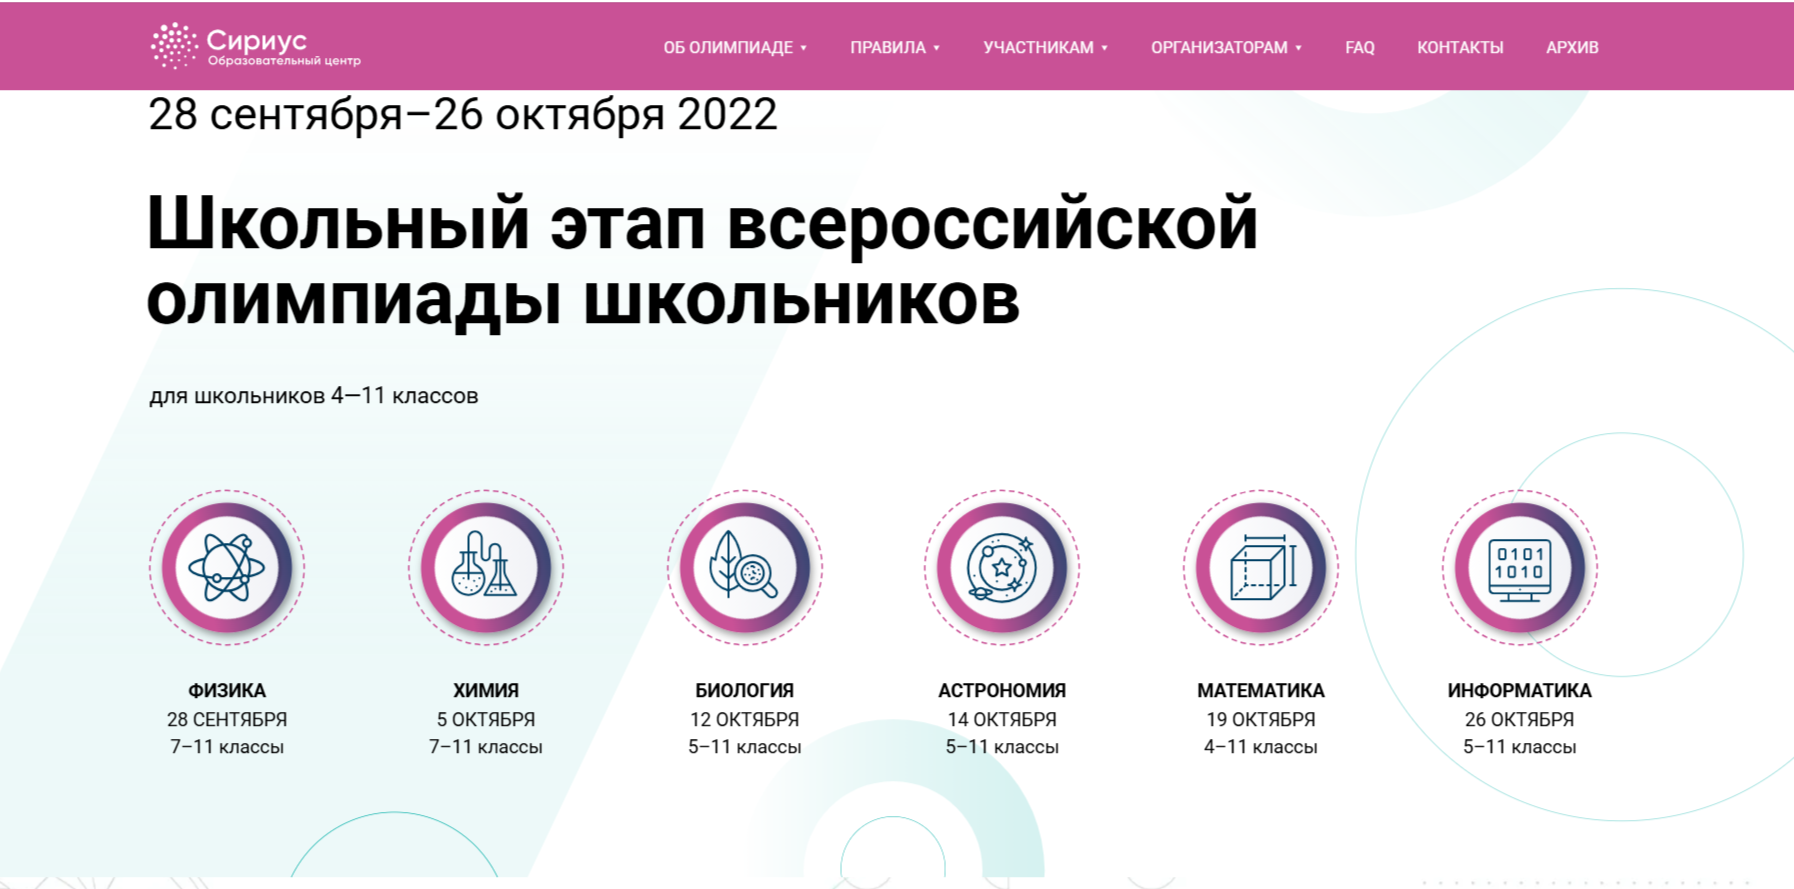This screenshot has width=1794, height=889.
Task: Expand the «Об олимпиаде» dropdown menu
Action: [735, 47]
